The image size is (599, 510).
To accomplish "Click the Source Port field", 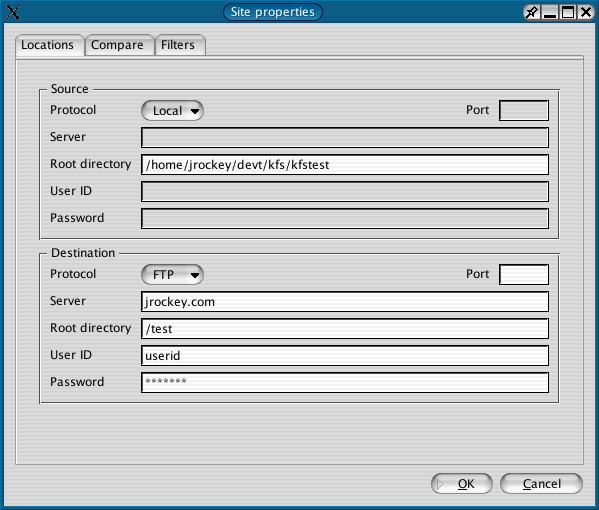I will 524,110.
